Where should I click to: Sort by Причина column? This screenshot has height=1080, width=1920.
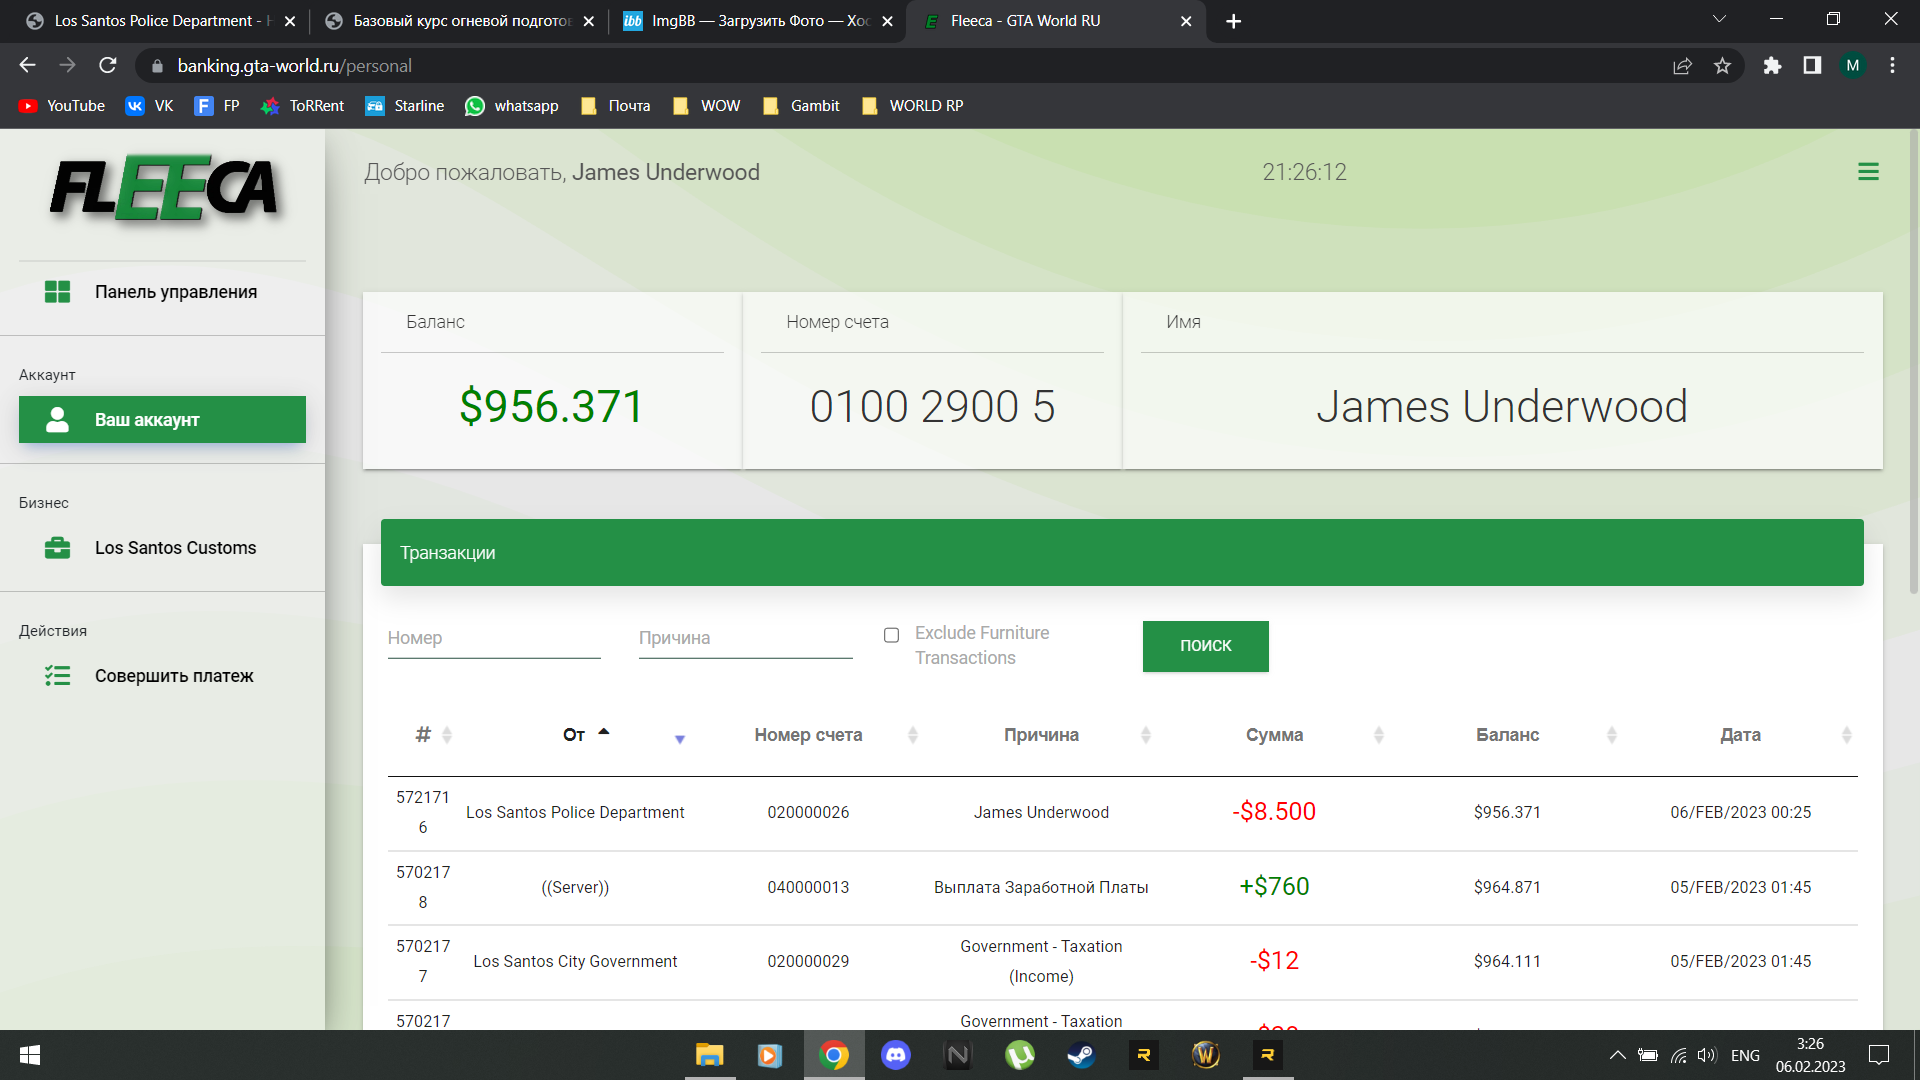point(1146,735)
